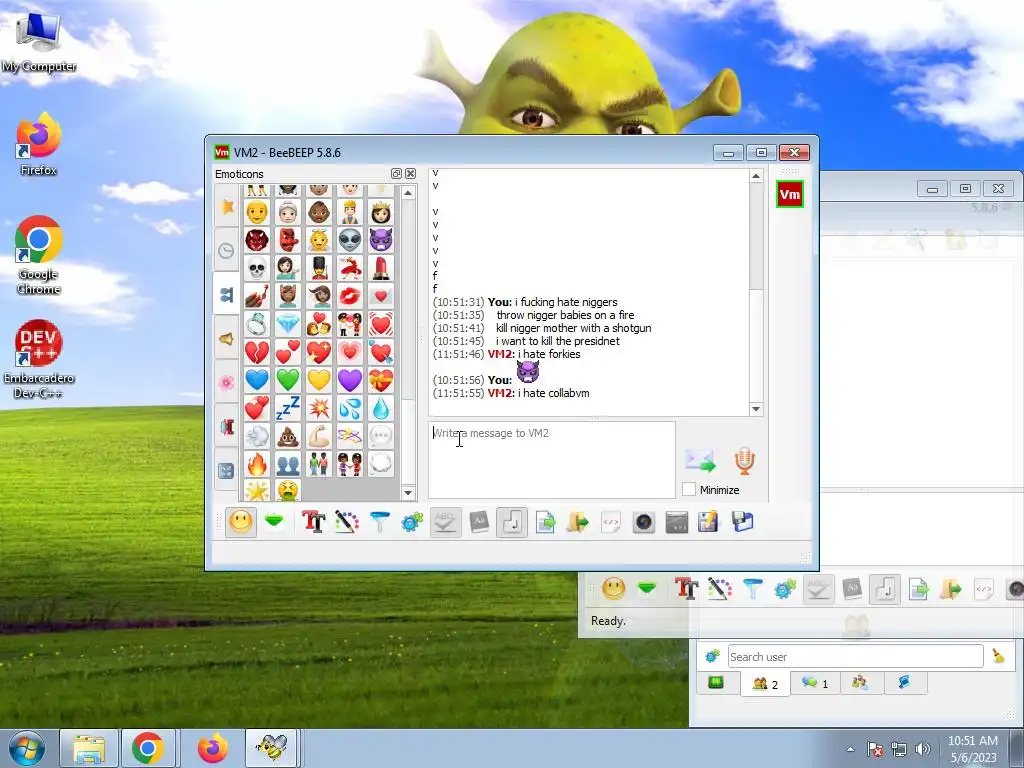Insert the purple heart emoji
Screen dimensions: 1024x768
tap(350, 379)
